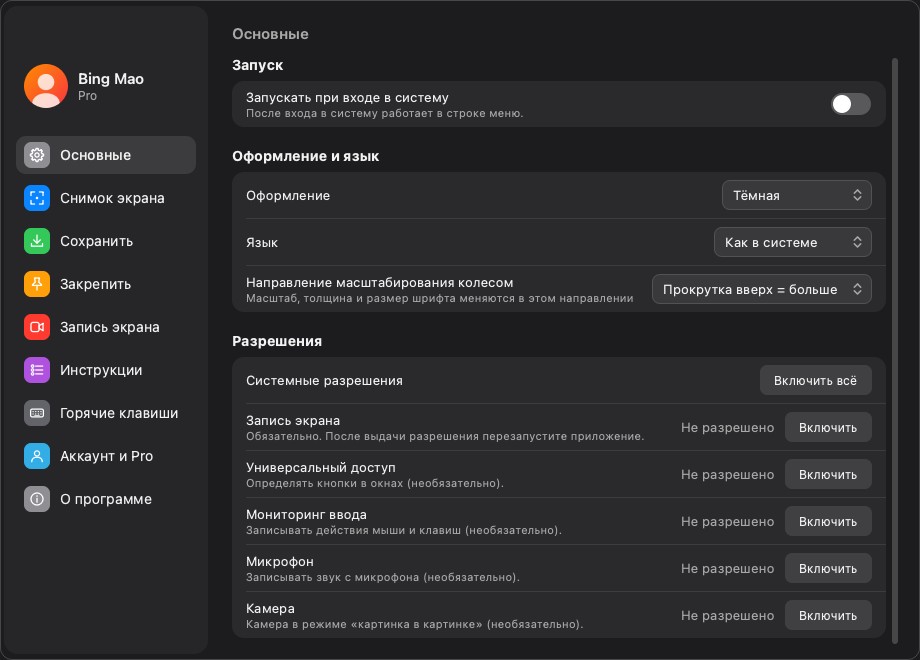This screenshot has height=660, width=920.
Task: Click the Разрешения section heading
Action: tap(277, 341)
